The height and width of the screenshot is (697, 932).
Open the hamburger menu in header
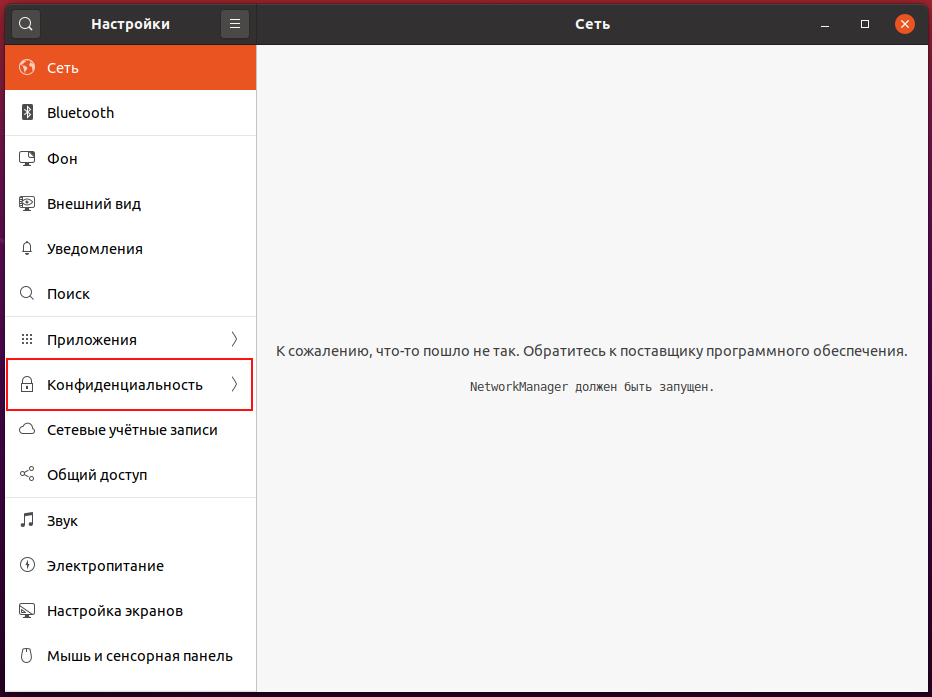point(235,24)
